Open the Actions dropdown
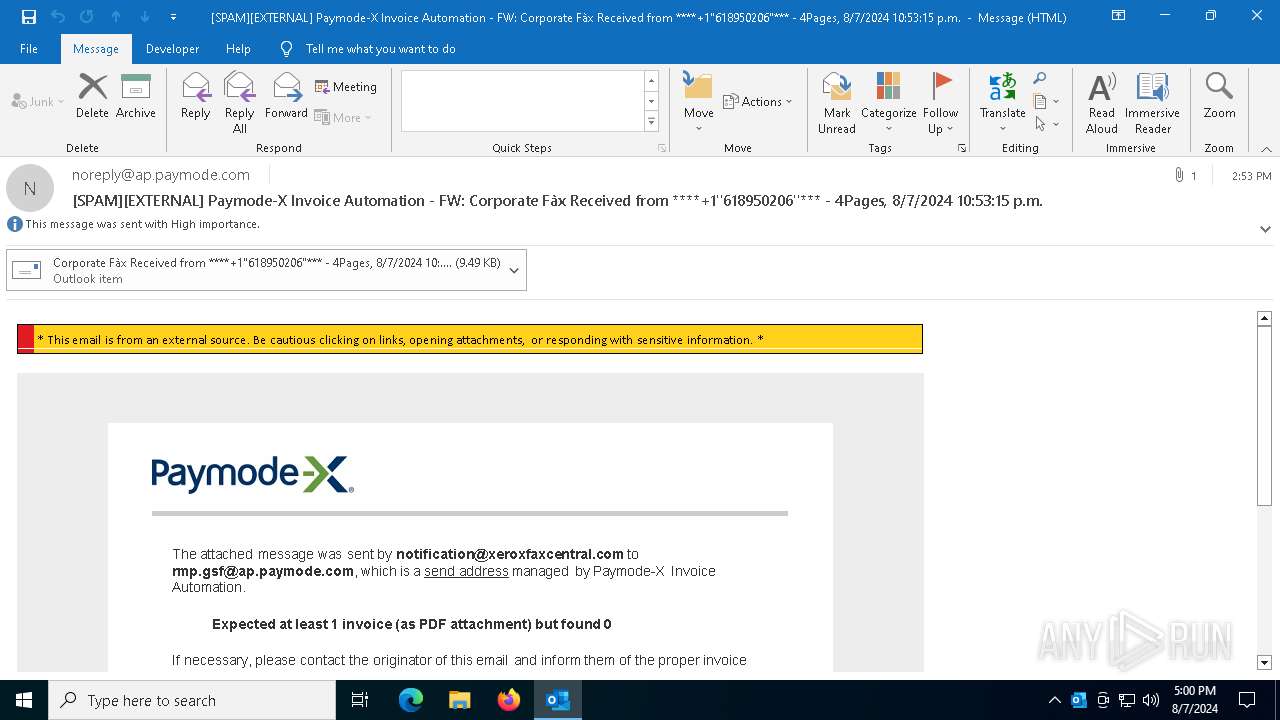The width and height of the screenshot is (1280, 720). click(758, 101)
